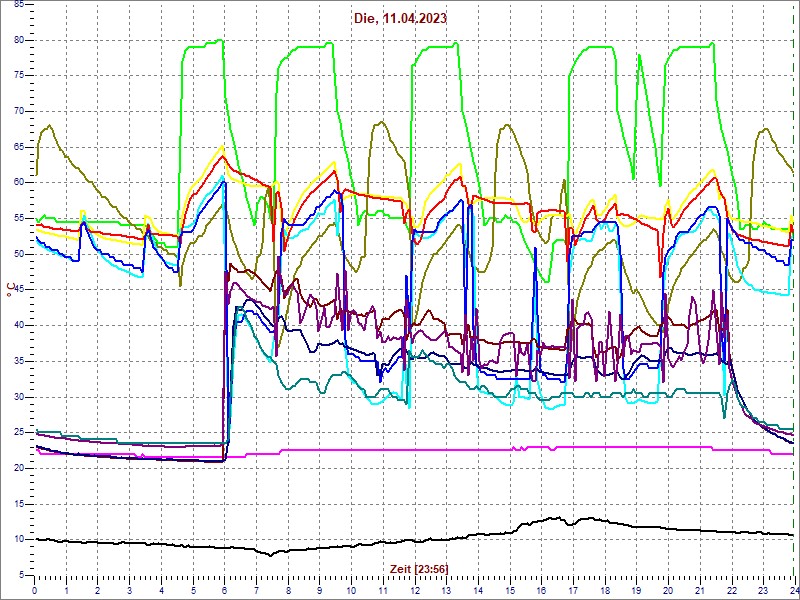Select the hour label '12' on the time axis
Screen dimensions: 800x600
(x=415, y=591)
